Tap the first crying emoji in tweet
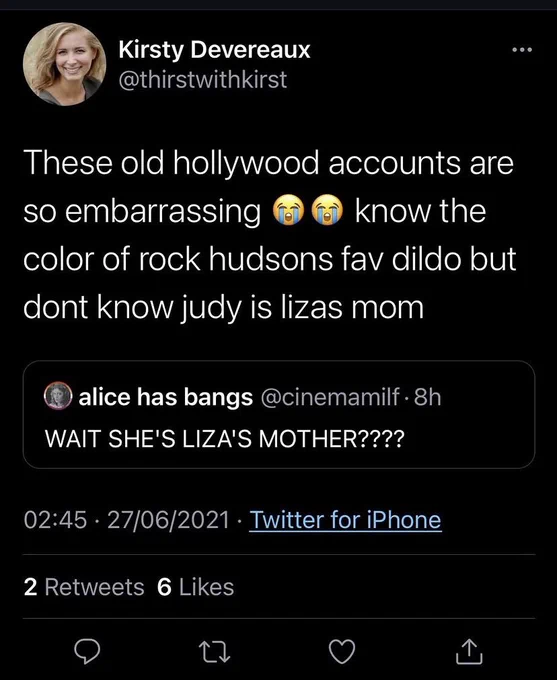 tap(288, 210)
